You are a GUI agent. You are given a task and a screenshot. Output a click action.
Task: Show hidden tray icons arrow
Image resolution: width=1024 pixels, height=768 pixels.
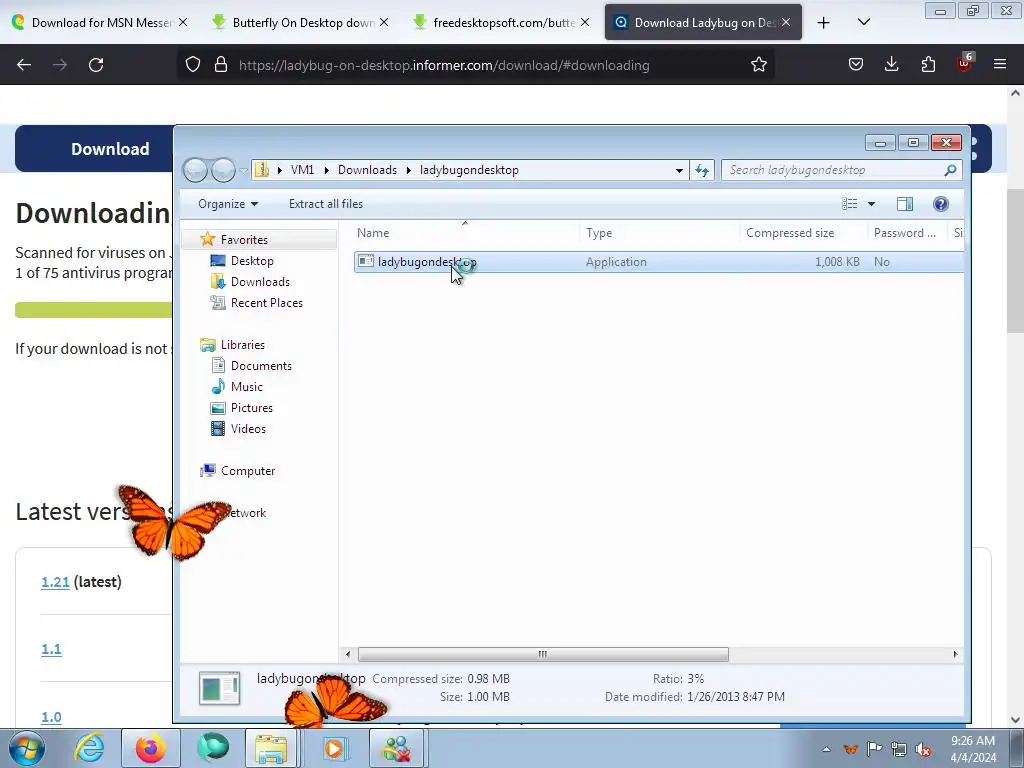826,749
